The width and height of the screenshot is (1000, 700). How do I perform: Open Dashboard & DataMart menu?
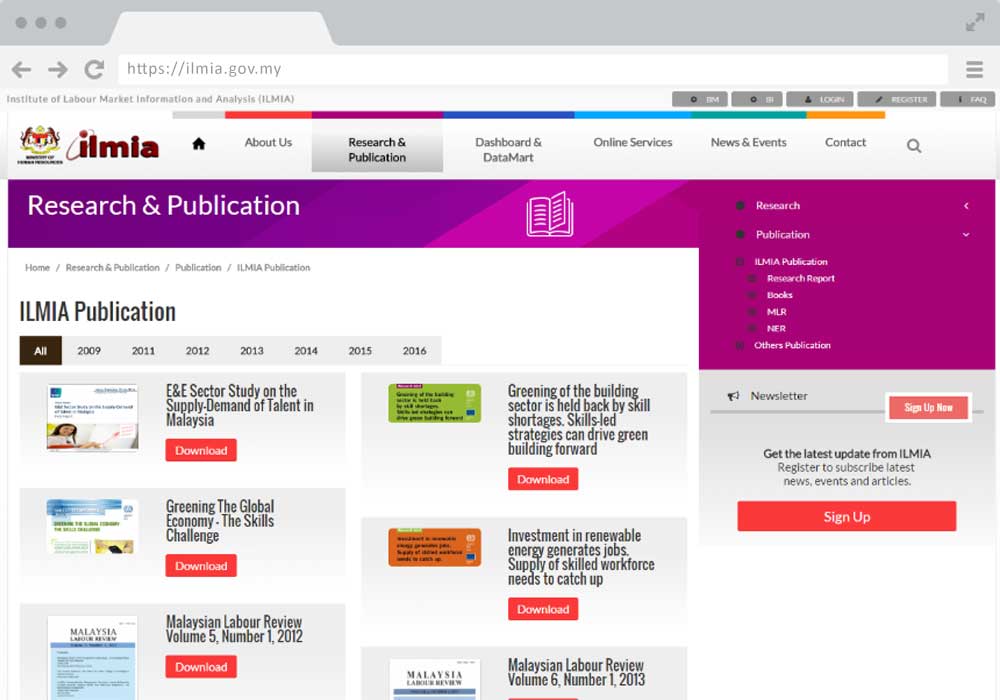(508, 150)
